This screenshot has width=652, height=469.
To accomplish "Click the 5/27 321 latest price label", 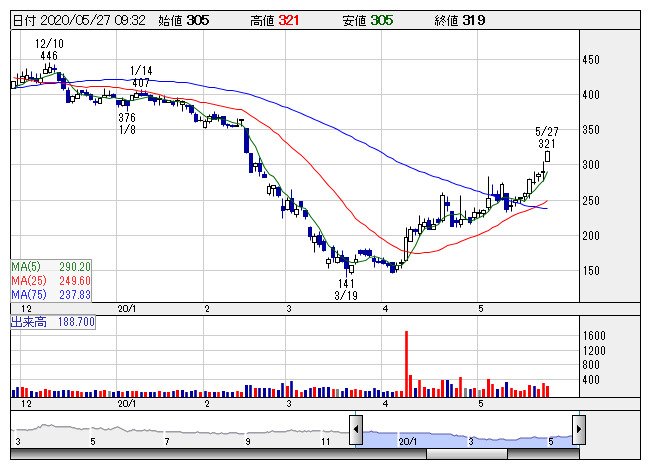I will [546, 138].
